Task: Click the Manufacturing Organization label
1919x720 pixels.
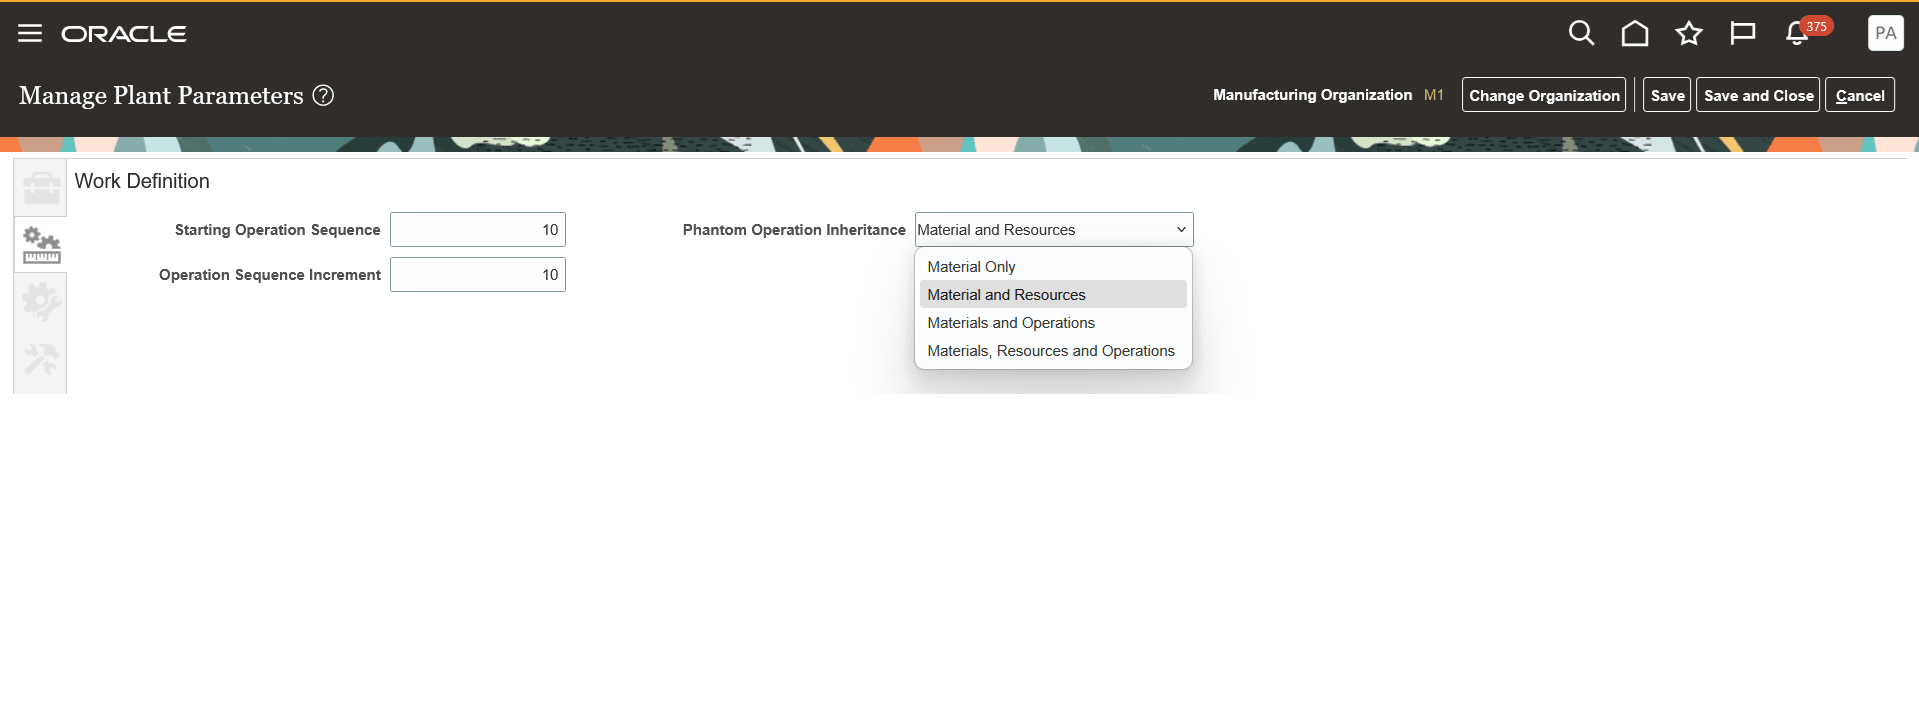Action: click(x=1312, y=95)
